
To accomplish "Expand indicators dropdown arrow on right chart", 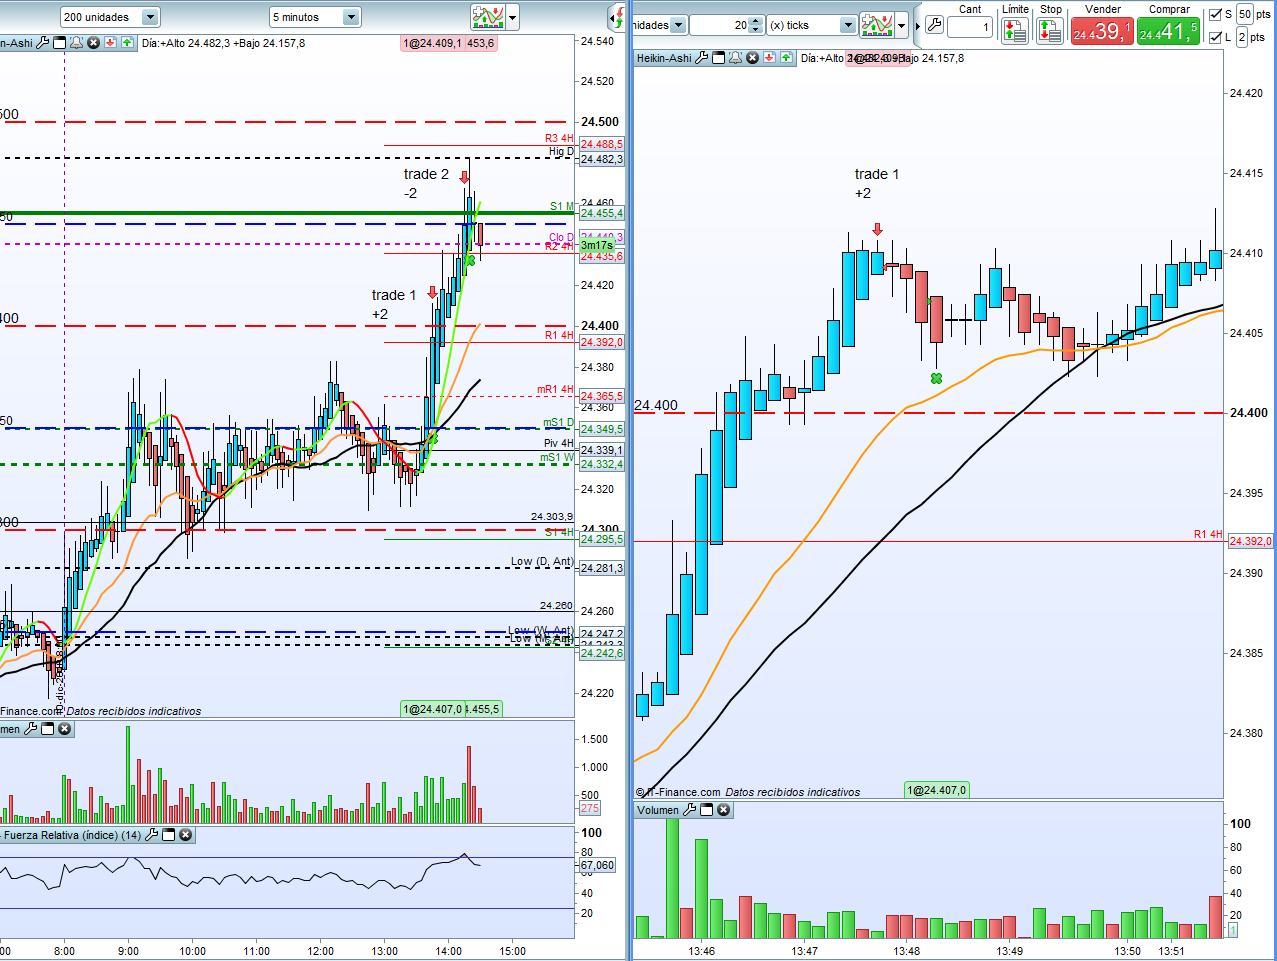I will point(902,25).
